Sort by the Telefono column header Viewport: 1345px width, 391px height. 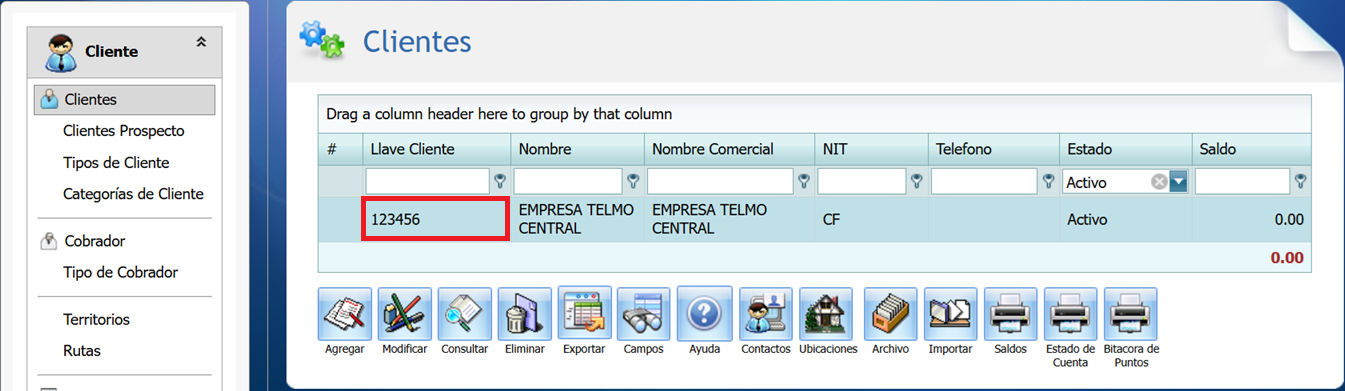[994, 149]
